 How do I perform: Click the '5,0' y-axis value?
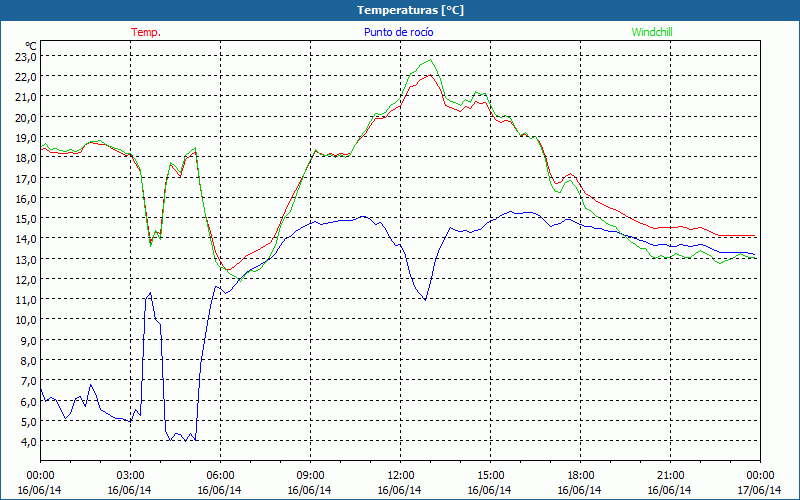(x=29, y=421)
